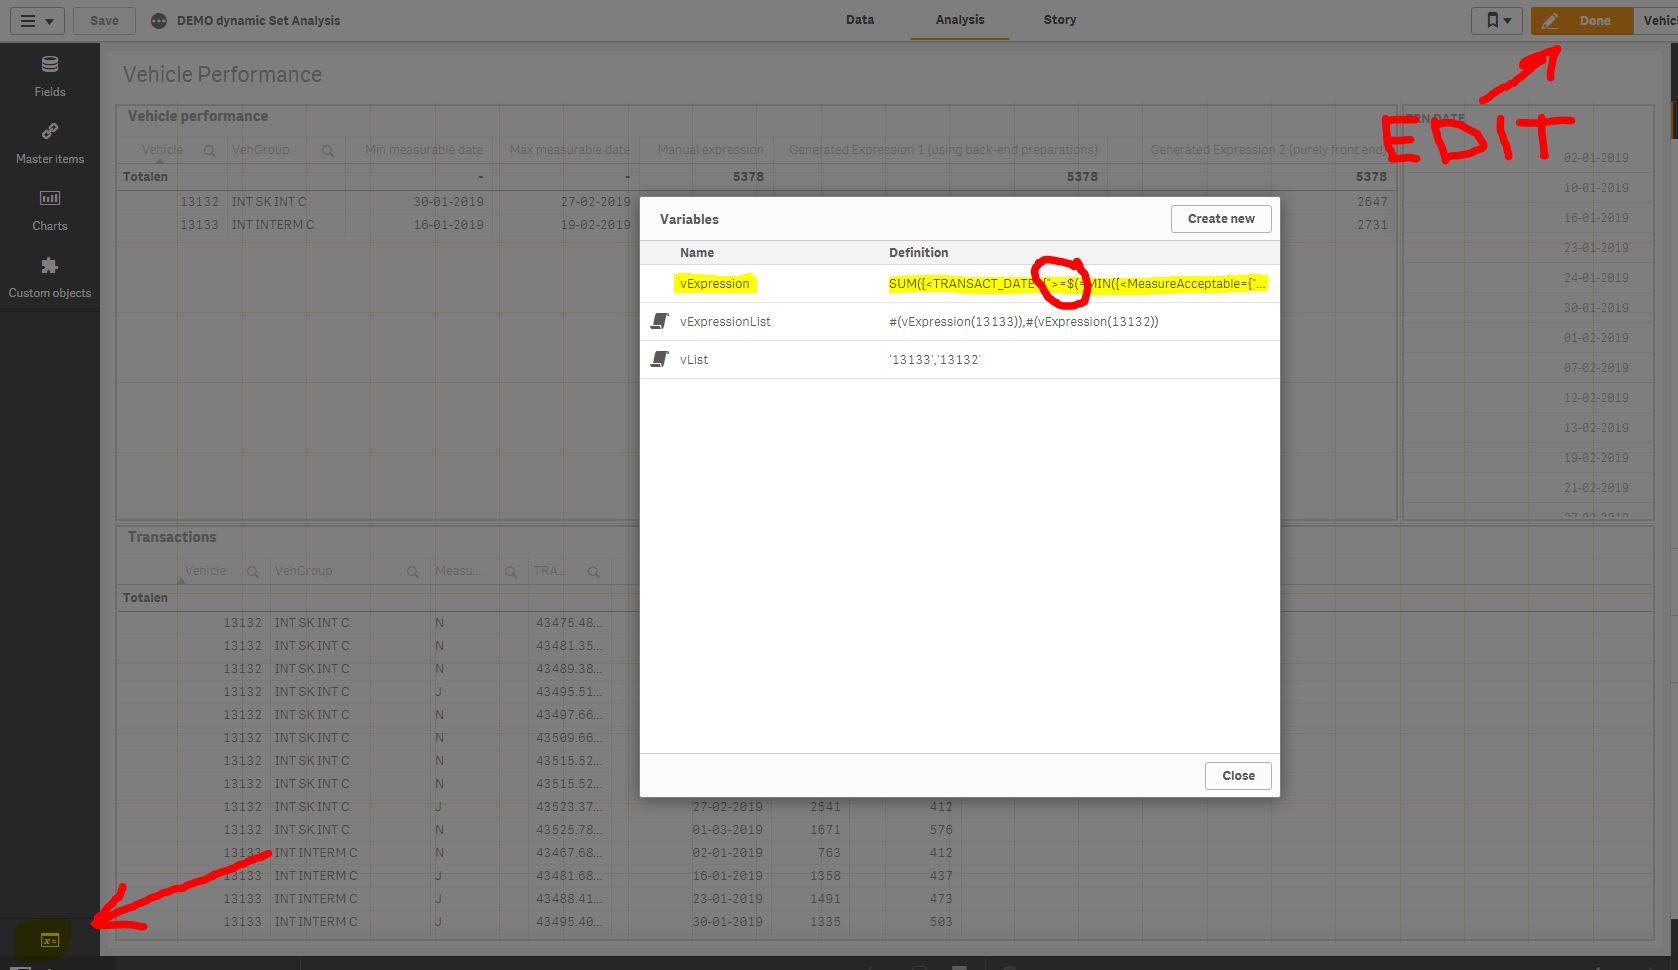Search the TRA... column in Transactions
1678x970 pixels.
coord(593,572)
